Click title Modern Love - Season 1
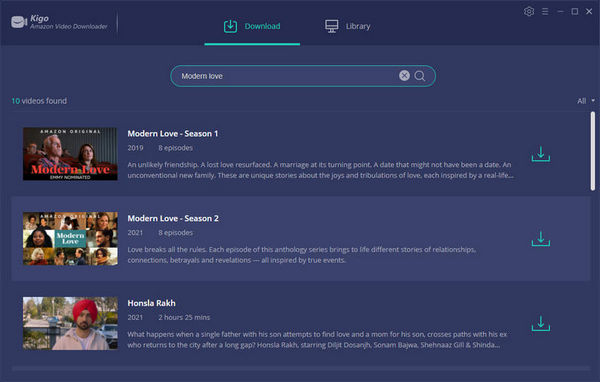 click(x=173, y=134)
